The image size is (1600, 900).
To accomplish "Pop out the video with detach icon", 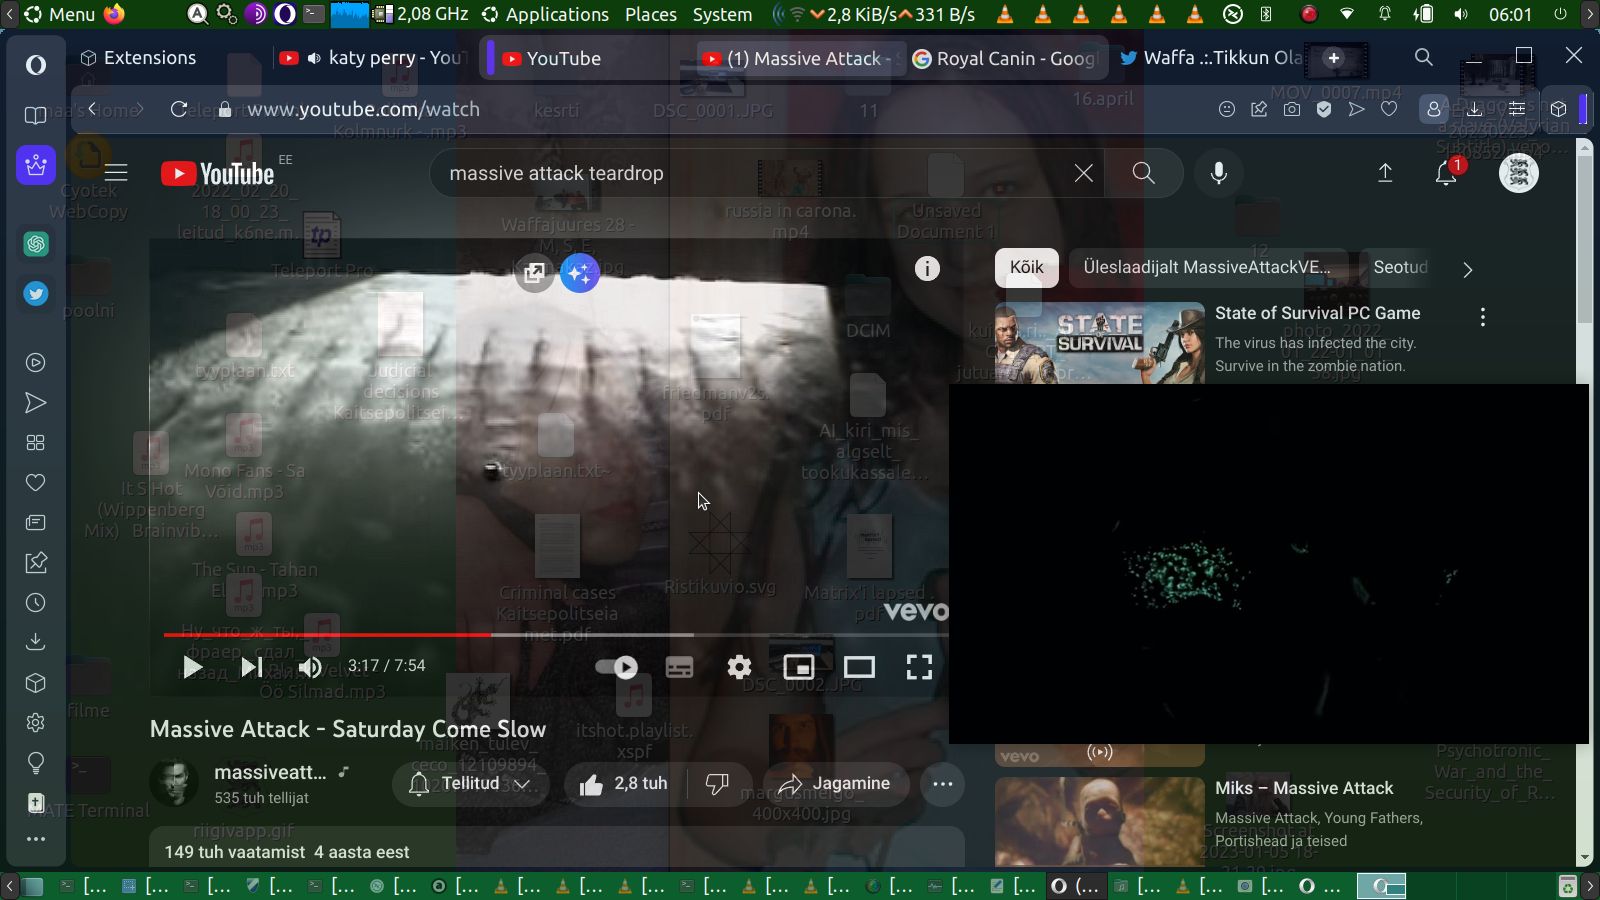I will pos(534,272).
